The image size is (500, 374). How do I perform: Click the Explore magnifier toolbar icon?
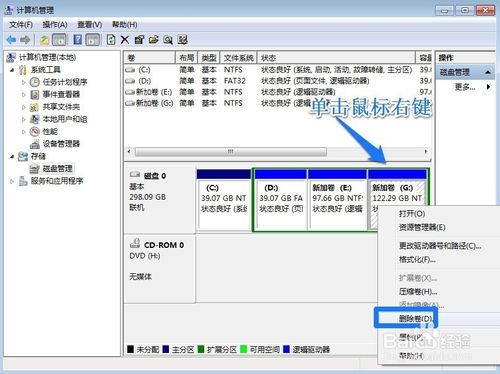[x=168, y=40]
